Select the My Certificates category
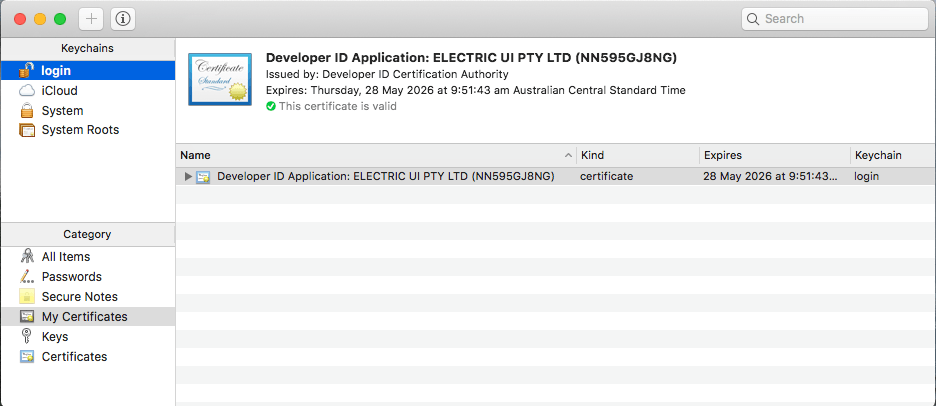 (84, 317)
